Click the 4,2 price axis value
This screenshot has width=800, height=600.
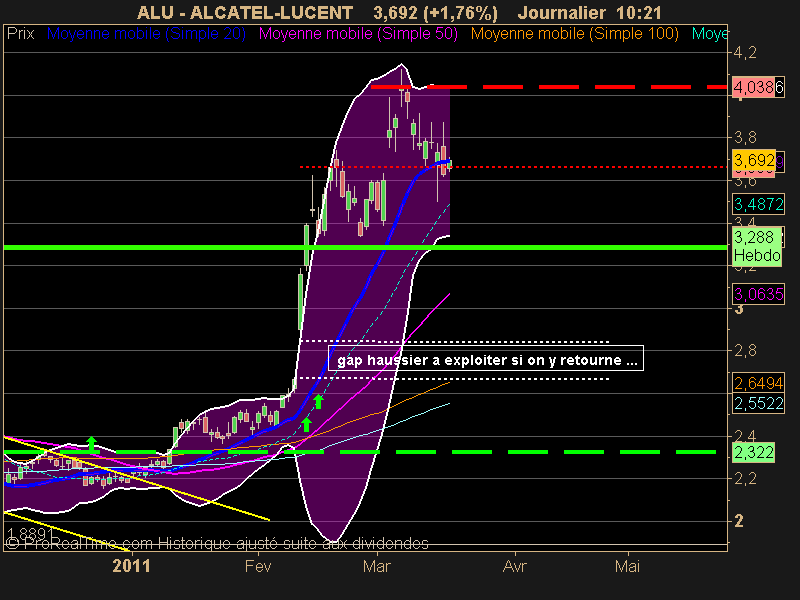[745, 53]
